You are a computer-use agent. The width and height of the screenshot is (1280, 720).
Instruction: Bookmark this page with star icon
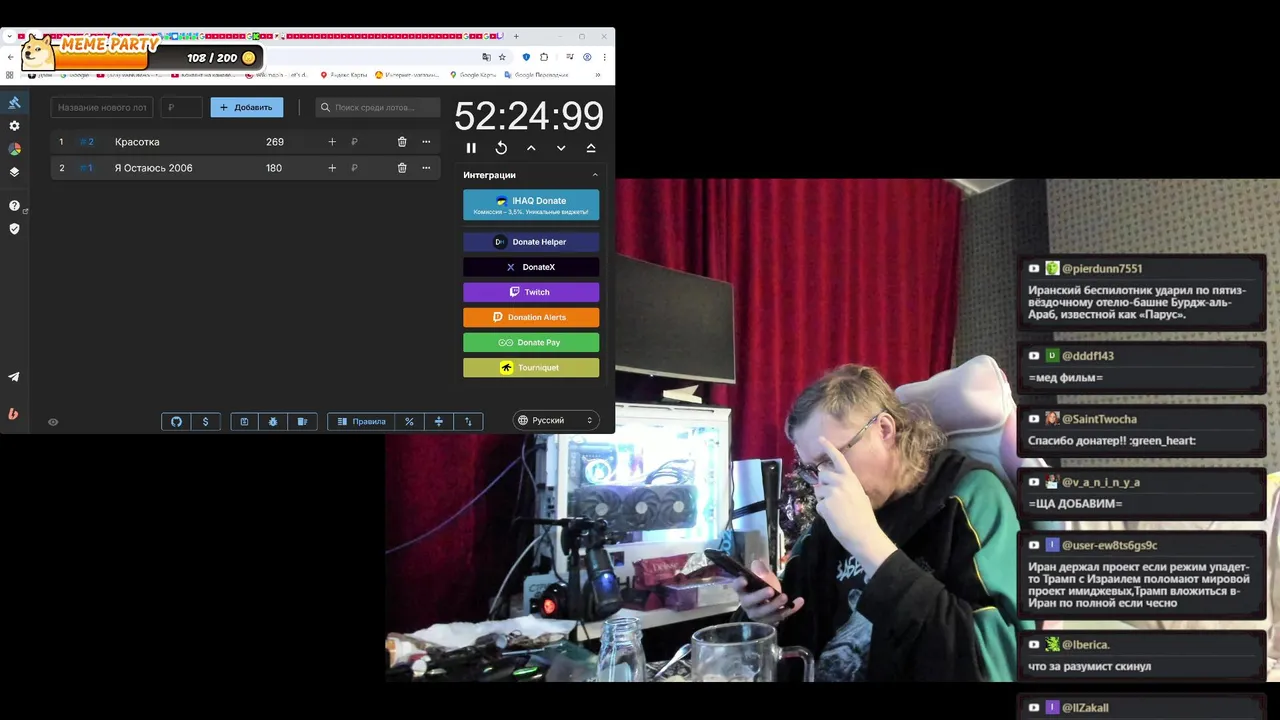(x=502, y=57)
